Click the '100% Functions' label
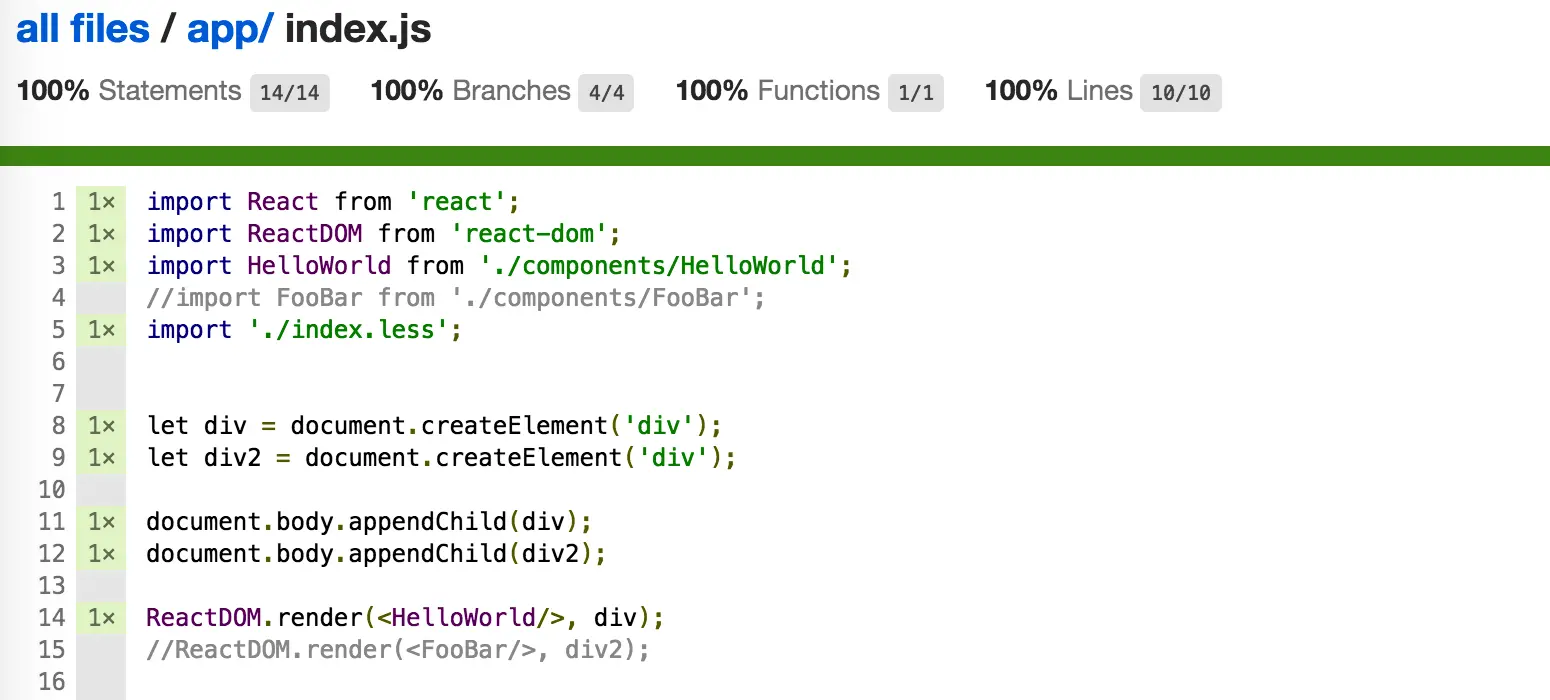 tap(777, 91)
